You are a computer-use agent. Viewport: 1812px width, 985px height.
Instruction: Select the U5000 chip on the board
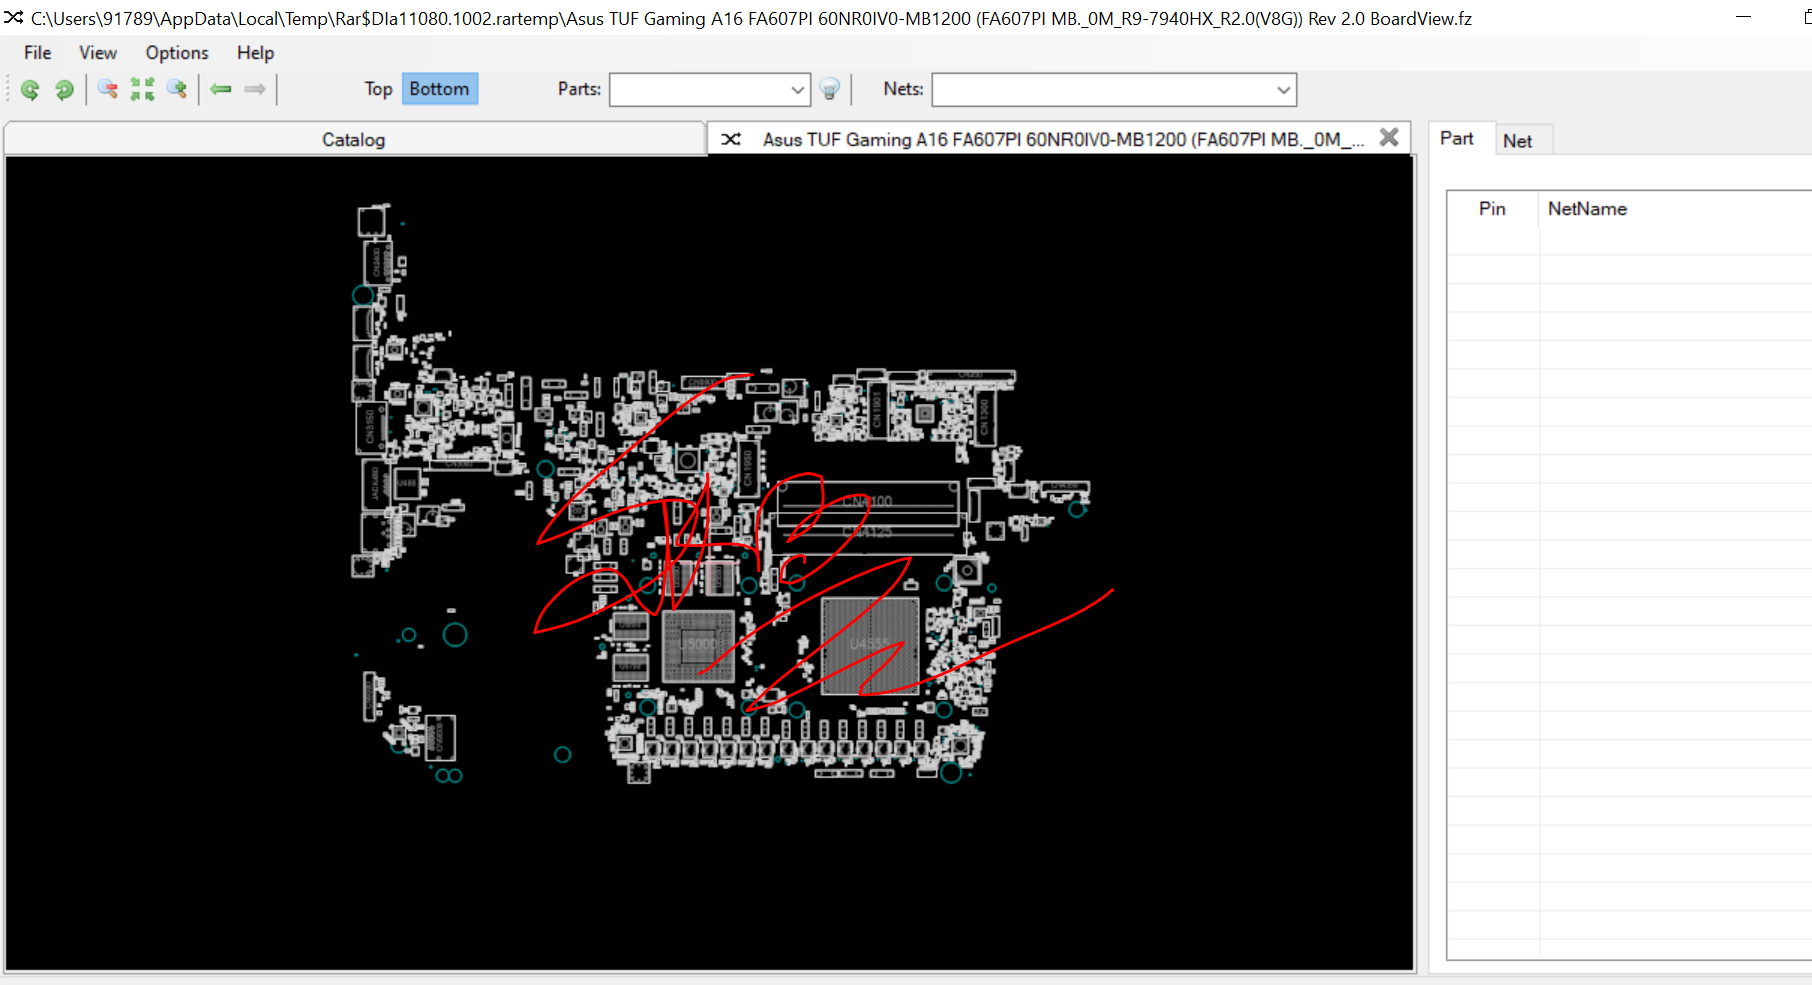[x=697, y=645]
